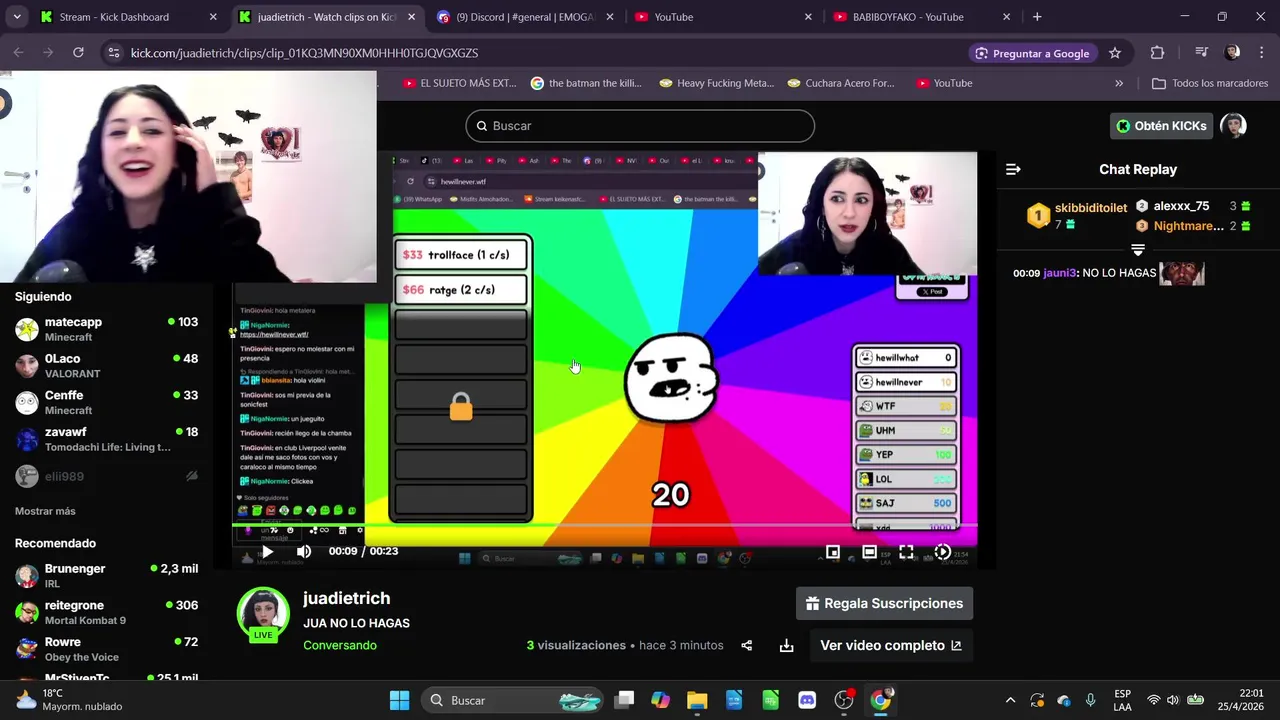This screenshot has width=1280, height=720.
Task: Open Cenffe channel in sidebar
Action: 106,402
